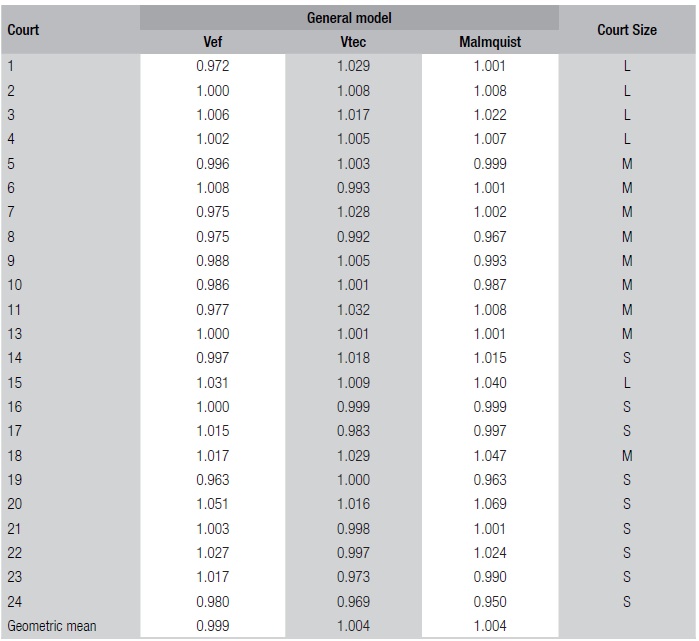The width and height of the screenshot is (699, 641).
Task: Click the Court Size column header
Action: 627,30
